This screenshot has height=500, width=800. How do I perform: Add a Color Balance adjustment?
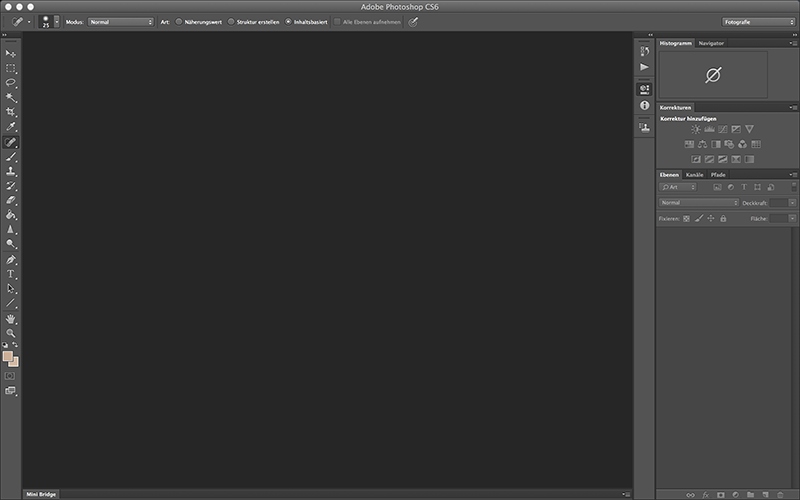tap(703, 144)
